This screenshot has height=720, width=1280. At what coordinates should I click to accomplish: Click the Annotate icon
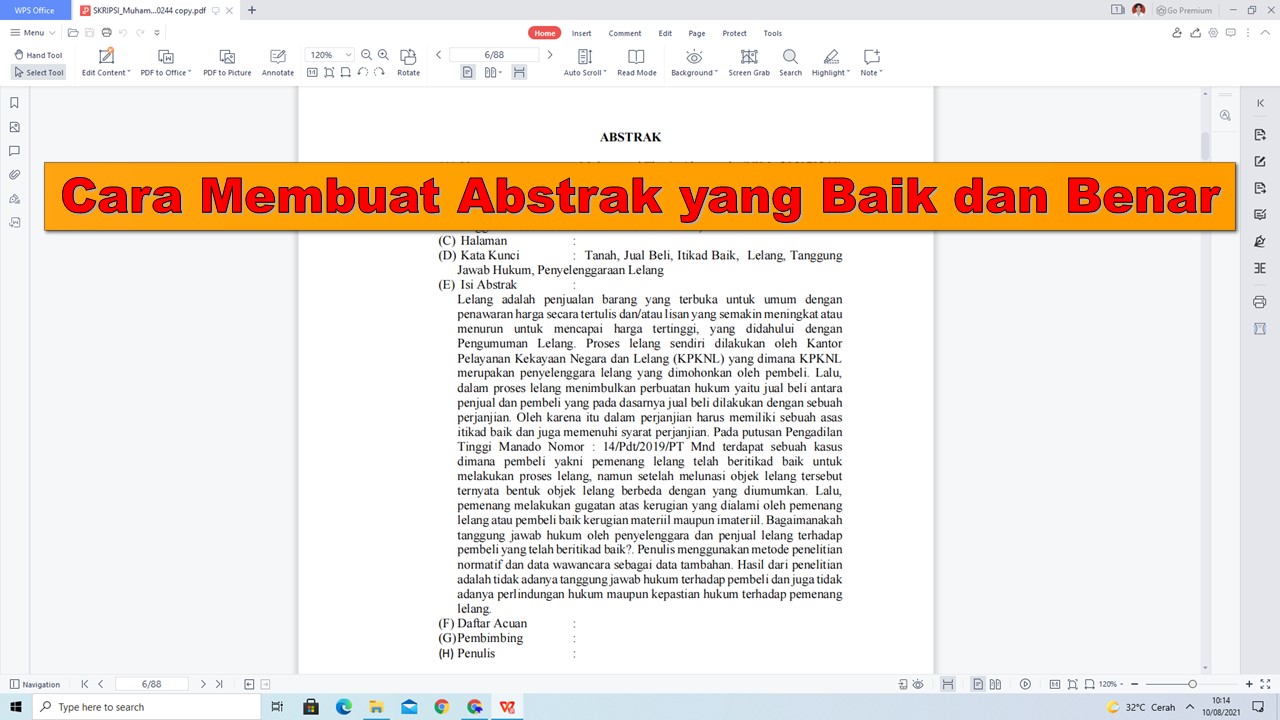pos(277,62)
